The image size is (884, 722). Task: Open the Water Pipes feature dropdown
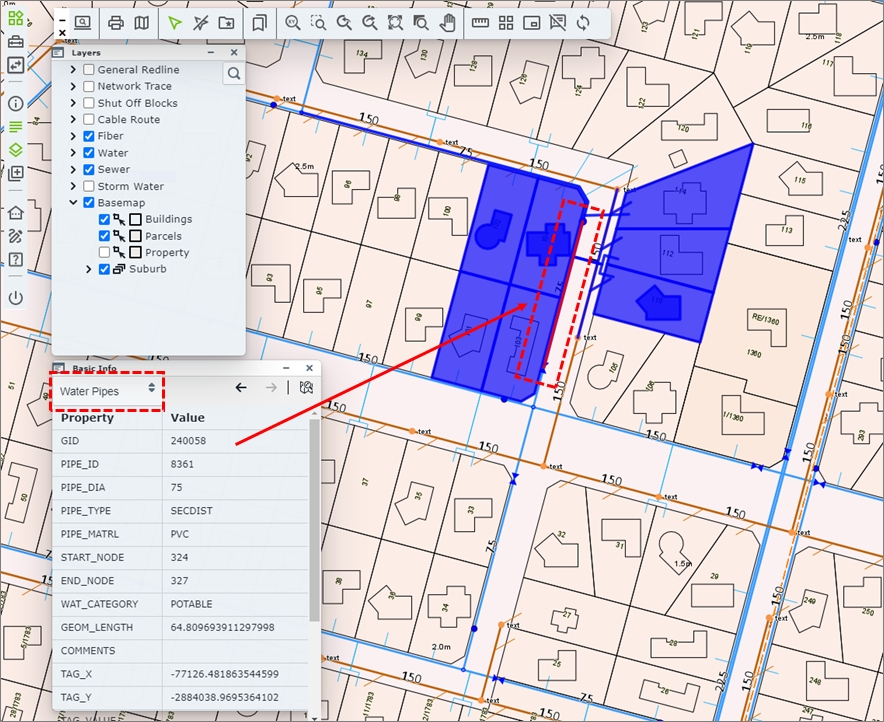107,391
